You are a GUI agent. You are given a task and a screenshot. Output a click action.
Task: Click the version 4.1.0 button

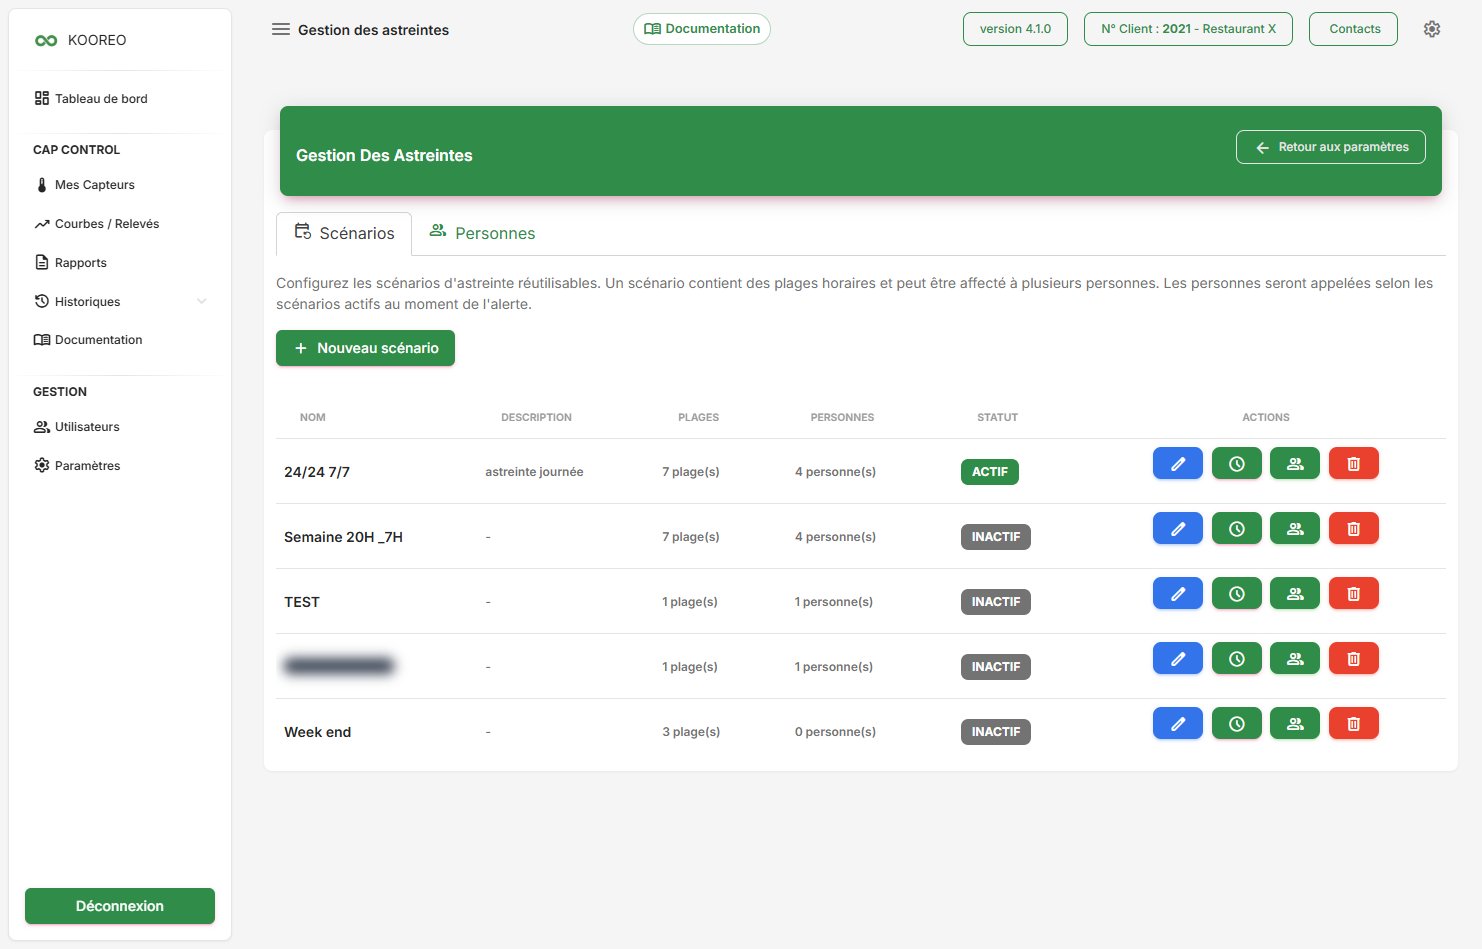click(1015, 29)
